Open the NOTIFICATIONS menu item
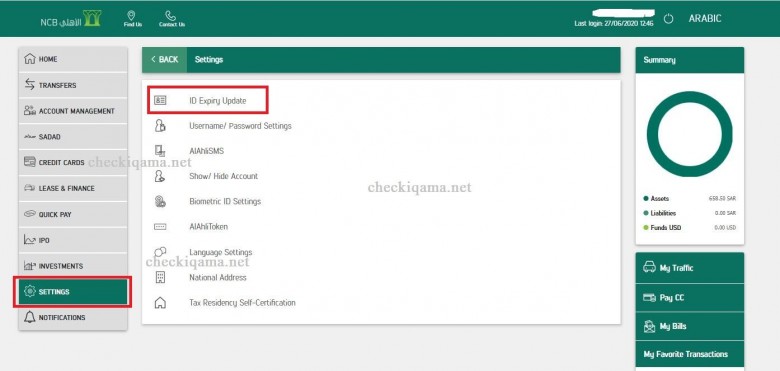 click(73, 318)
